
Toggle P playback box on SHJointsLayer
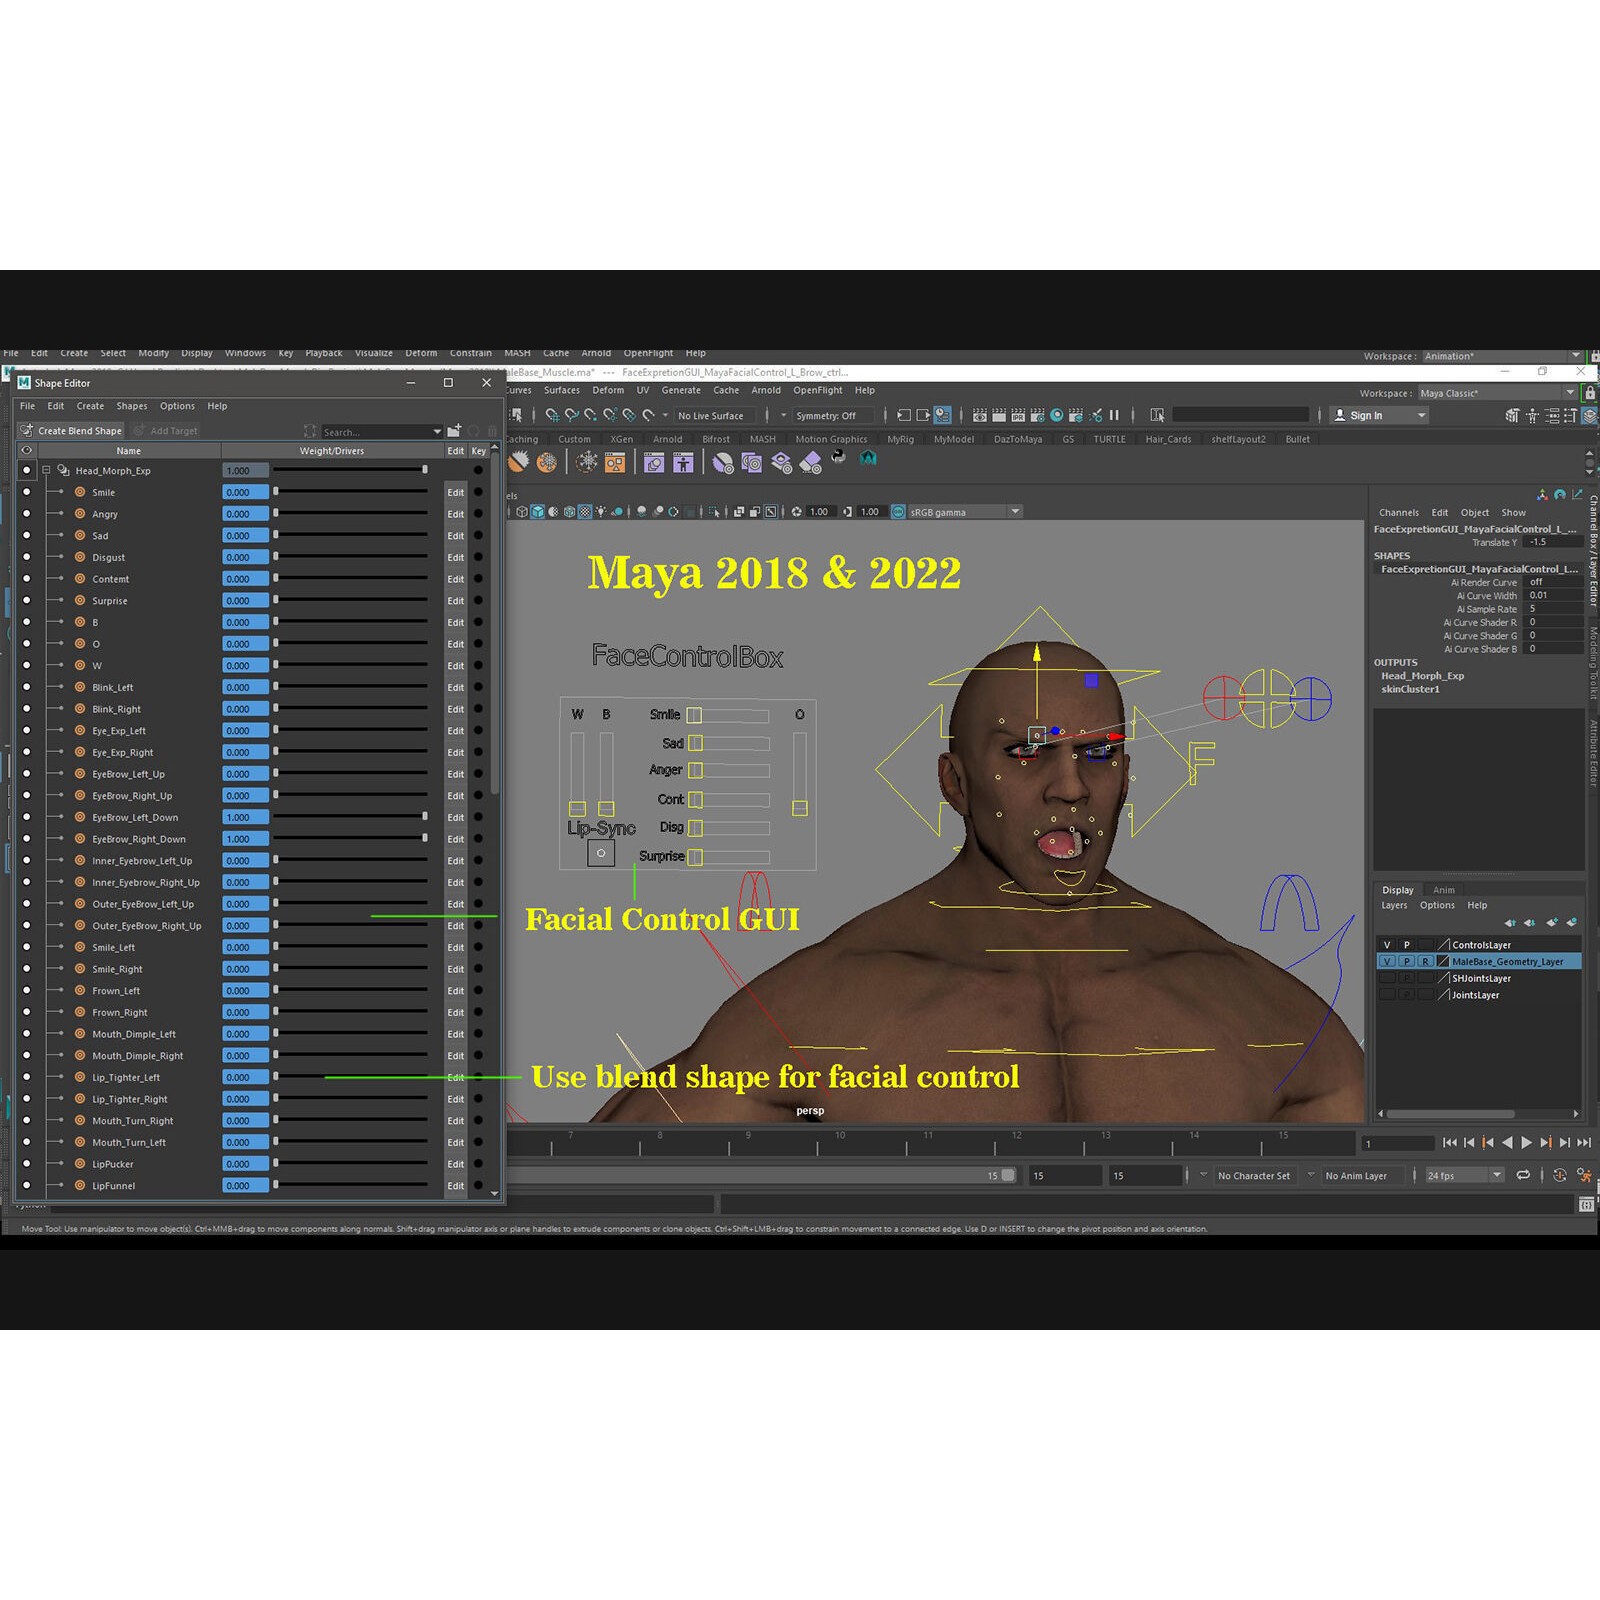pos(1407,978)
